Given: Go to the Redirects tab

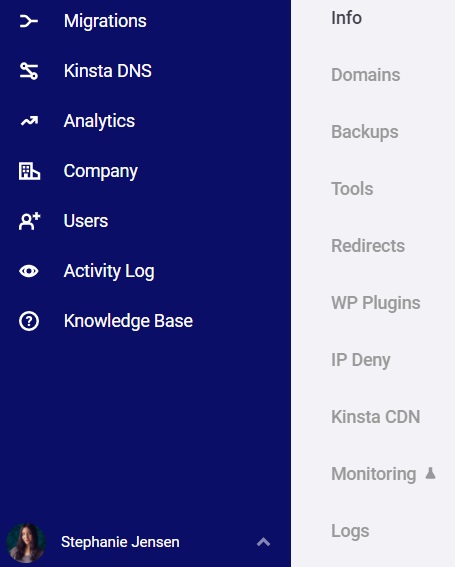Looking at the screenshot, I should 368,246.
